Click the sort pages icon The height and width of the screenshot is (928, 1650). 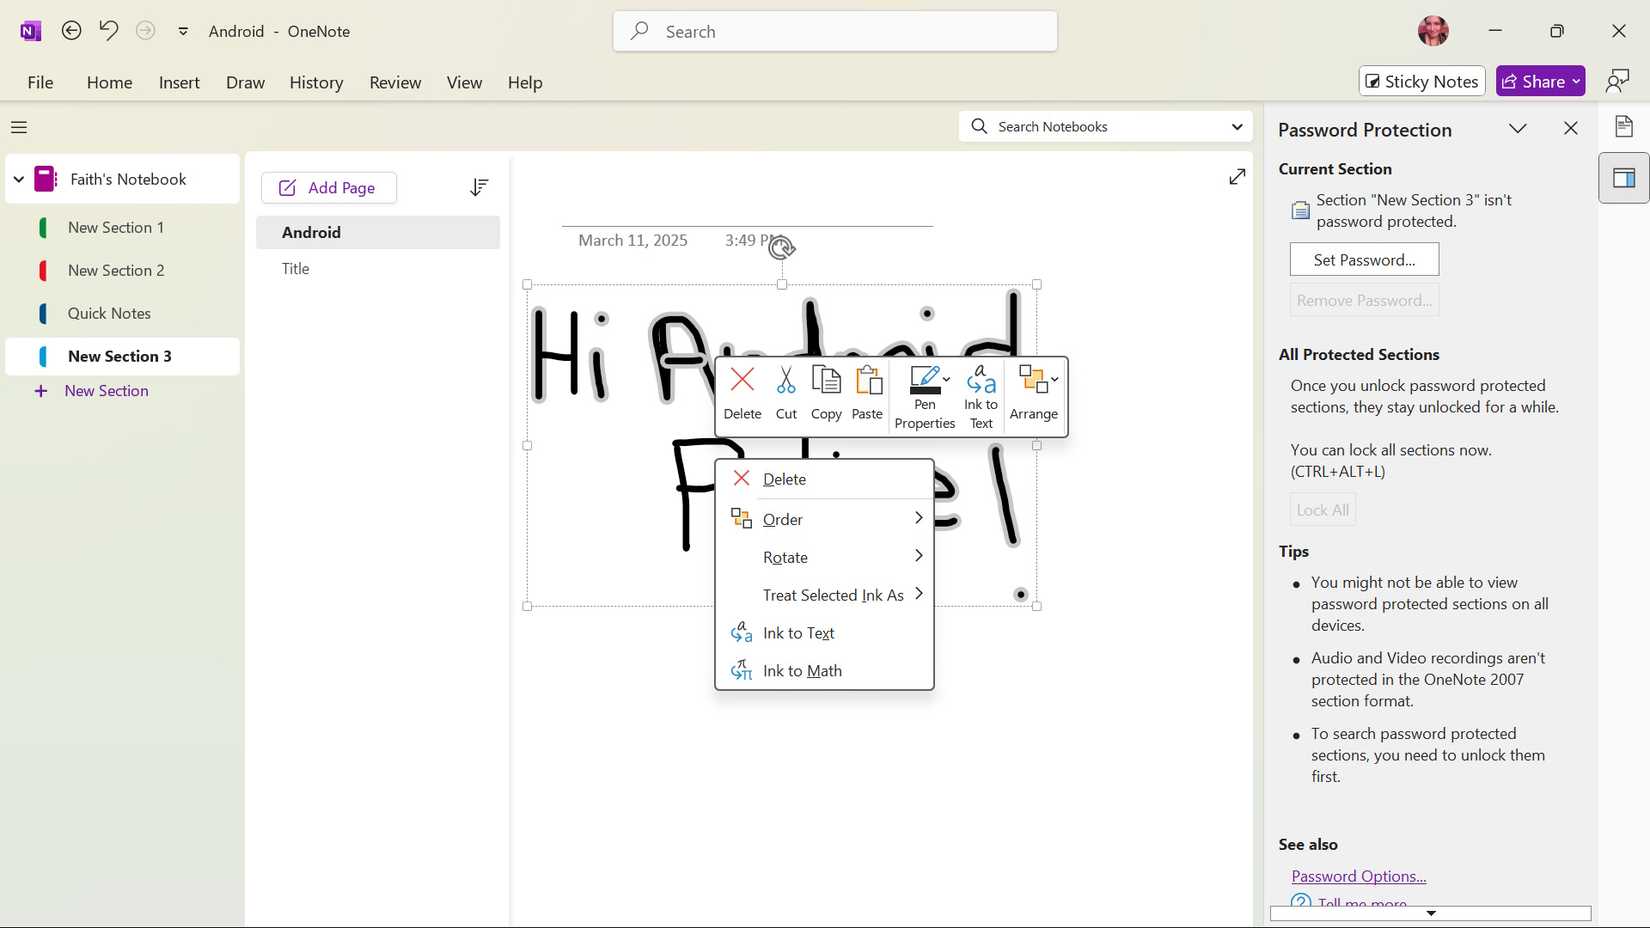[x=479, y=187]
